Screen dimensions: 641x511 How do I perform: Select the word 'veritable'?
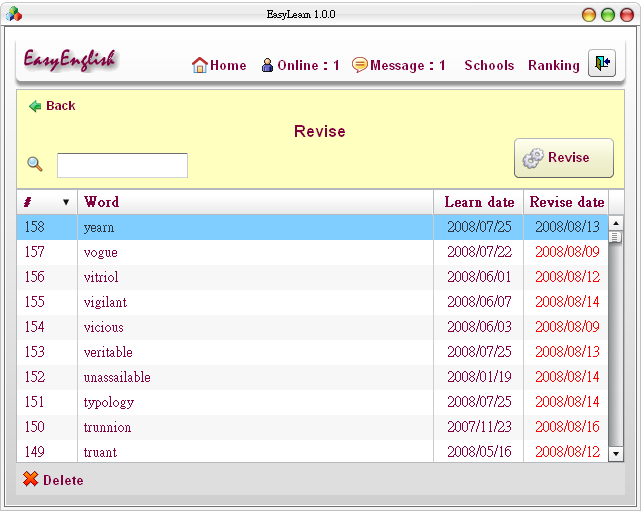[108, 352]
